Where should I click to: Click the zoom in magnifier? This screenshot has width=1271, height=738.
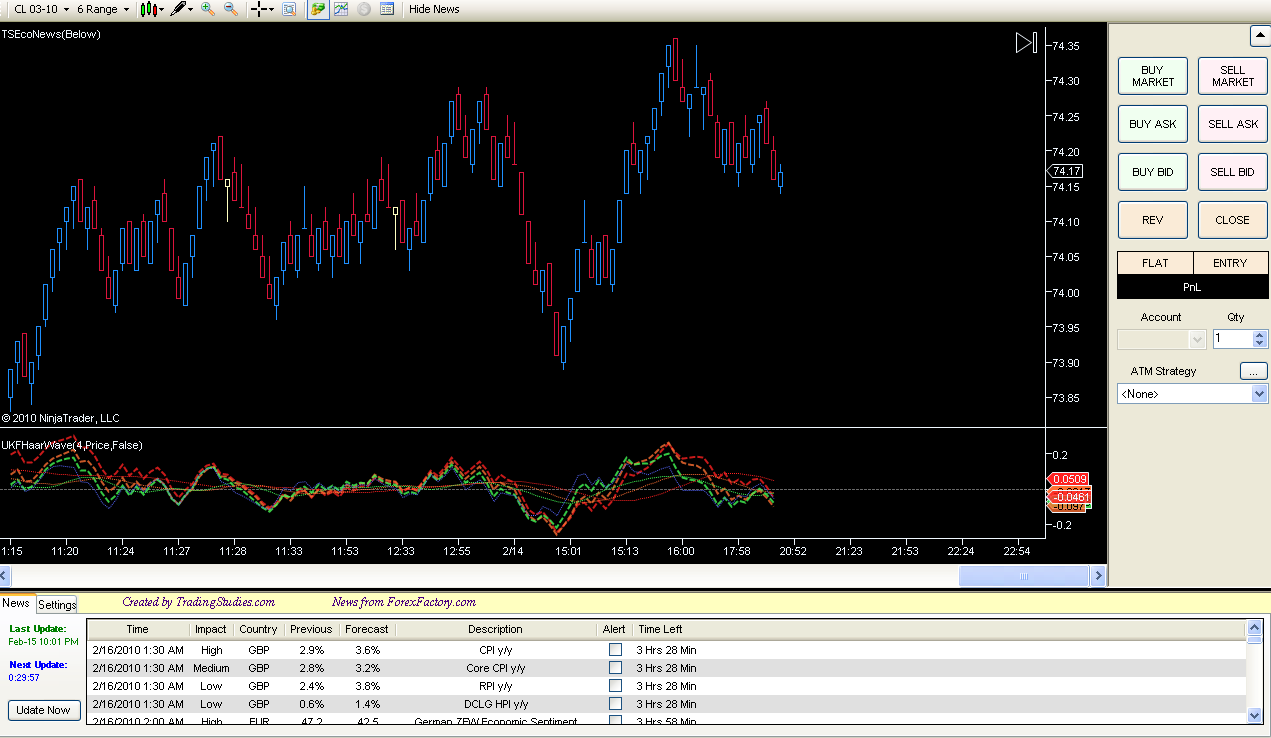click(207, 9)
